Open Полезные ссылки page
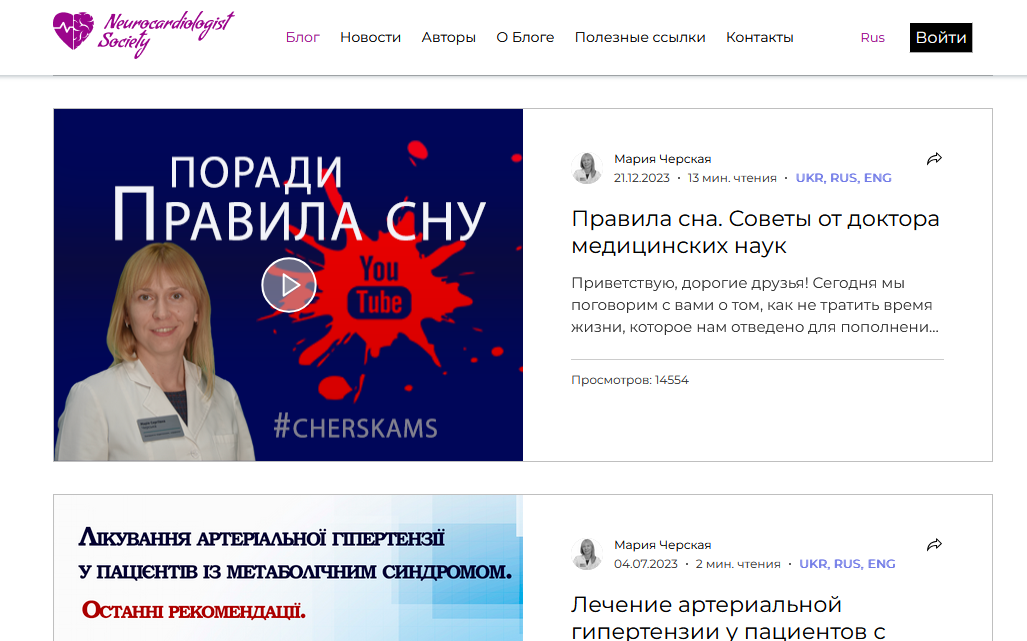Screen dimensions: 1027x641 (x=640, y=37)
